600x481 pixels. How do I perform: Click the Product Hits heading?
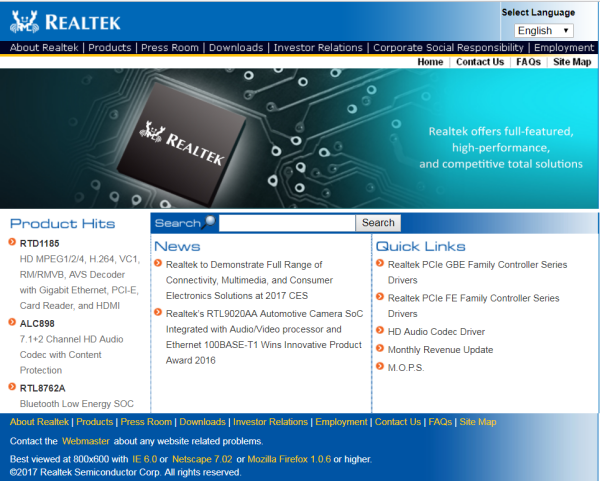[62, 223]
